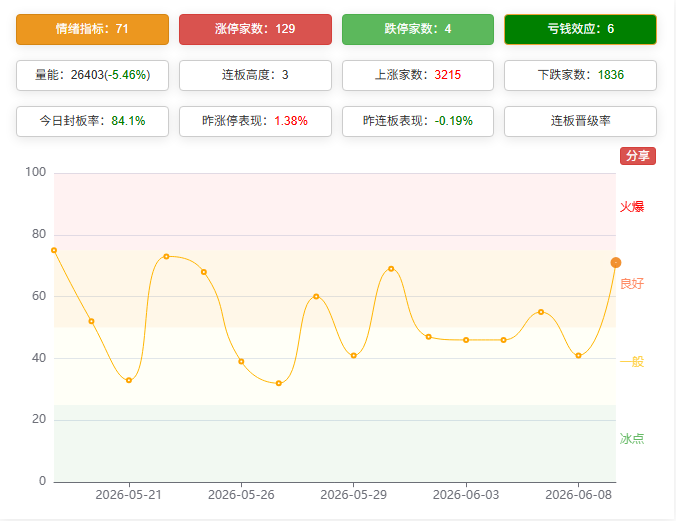Click the 2026-05-29 axis date label
This screenshot has width=676, height=521.
click(x=354, y=495)
